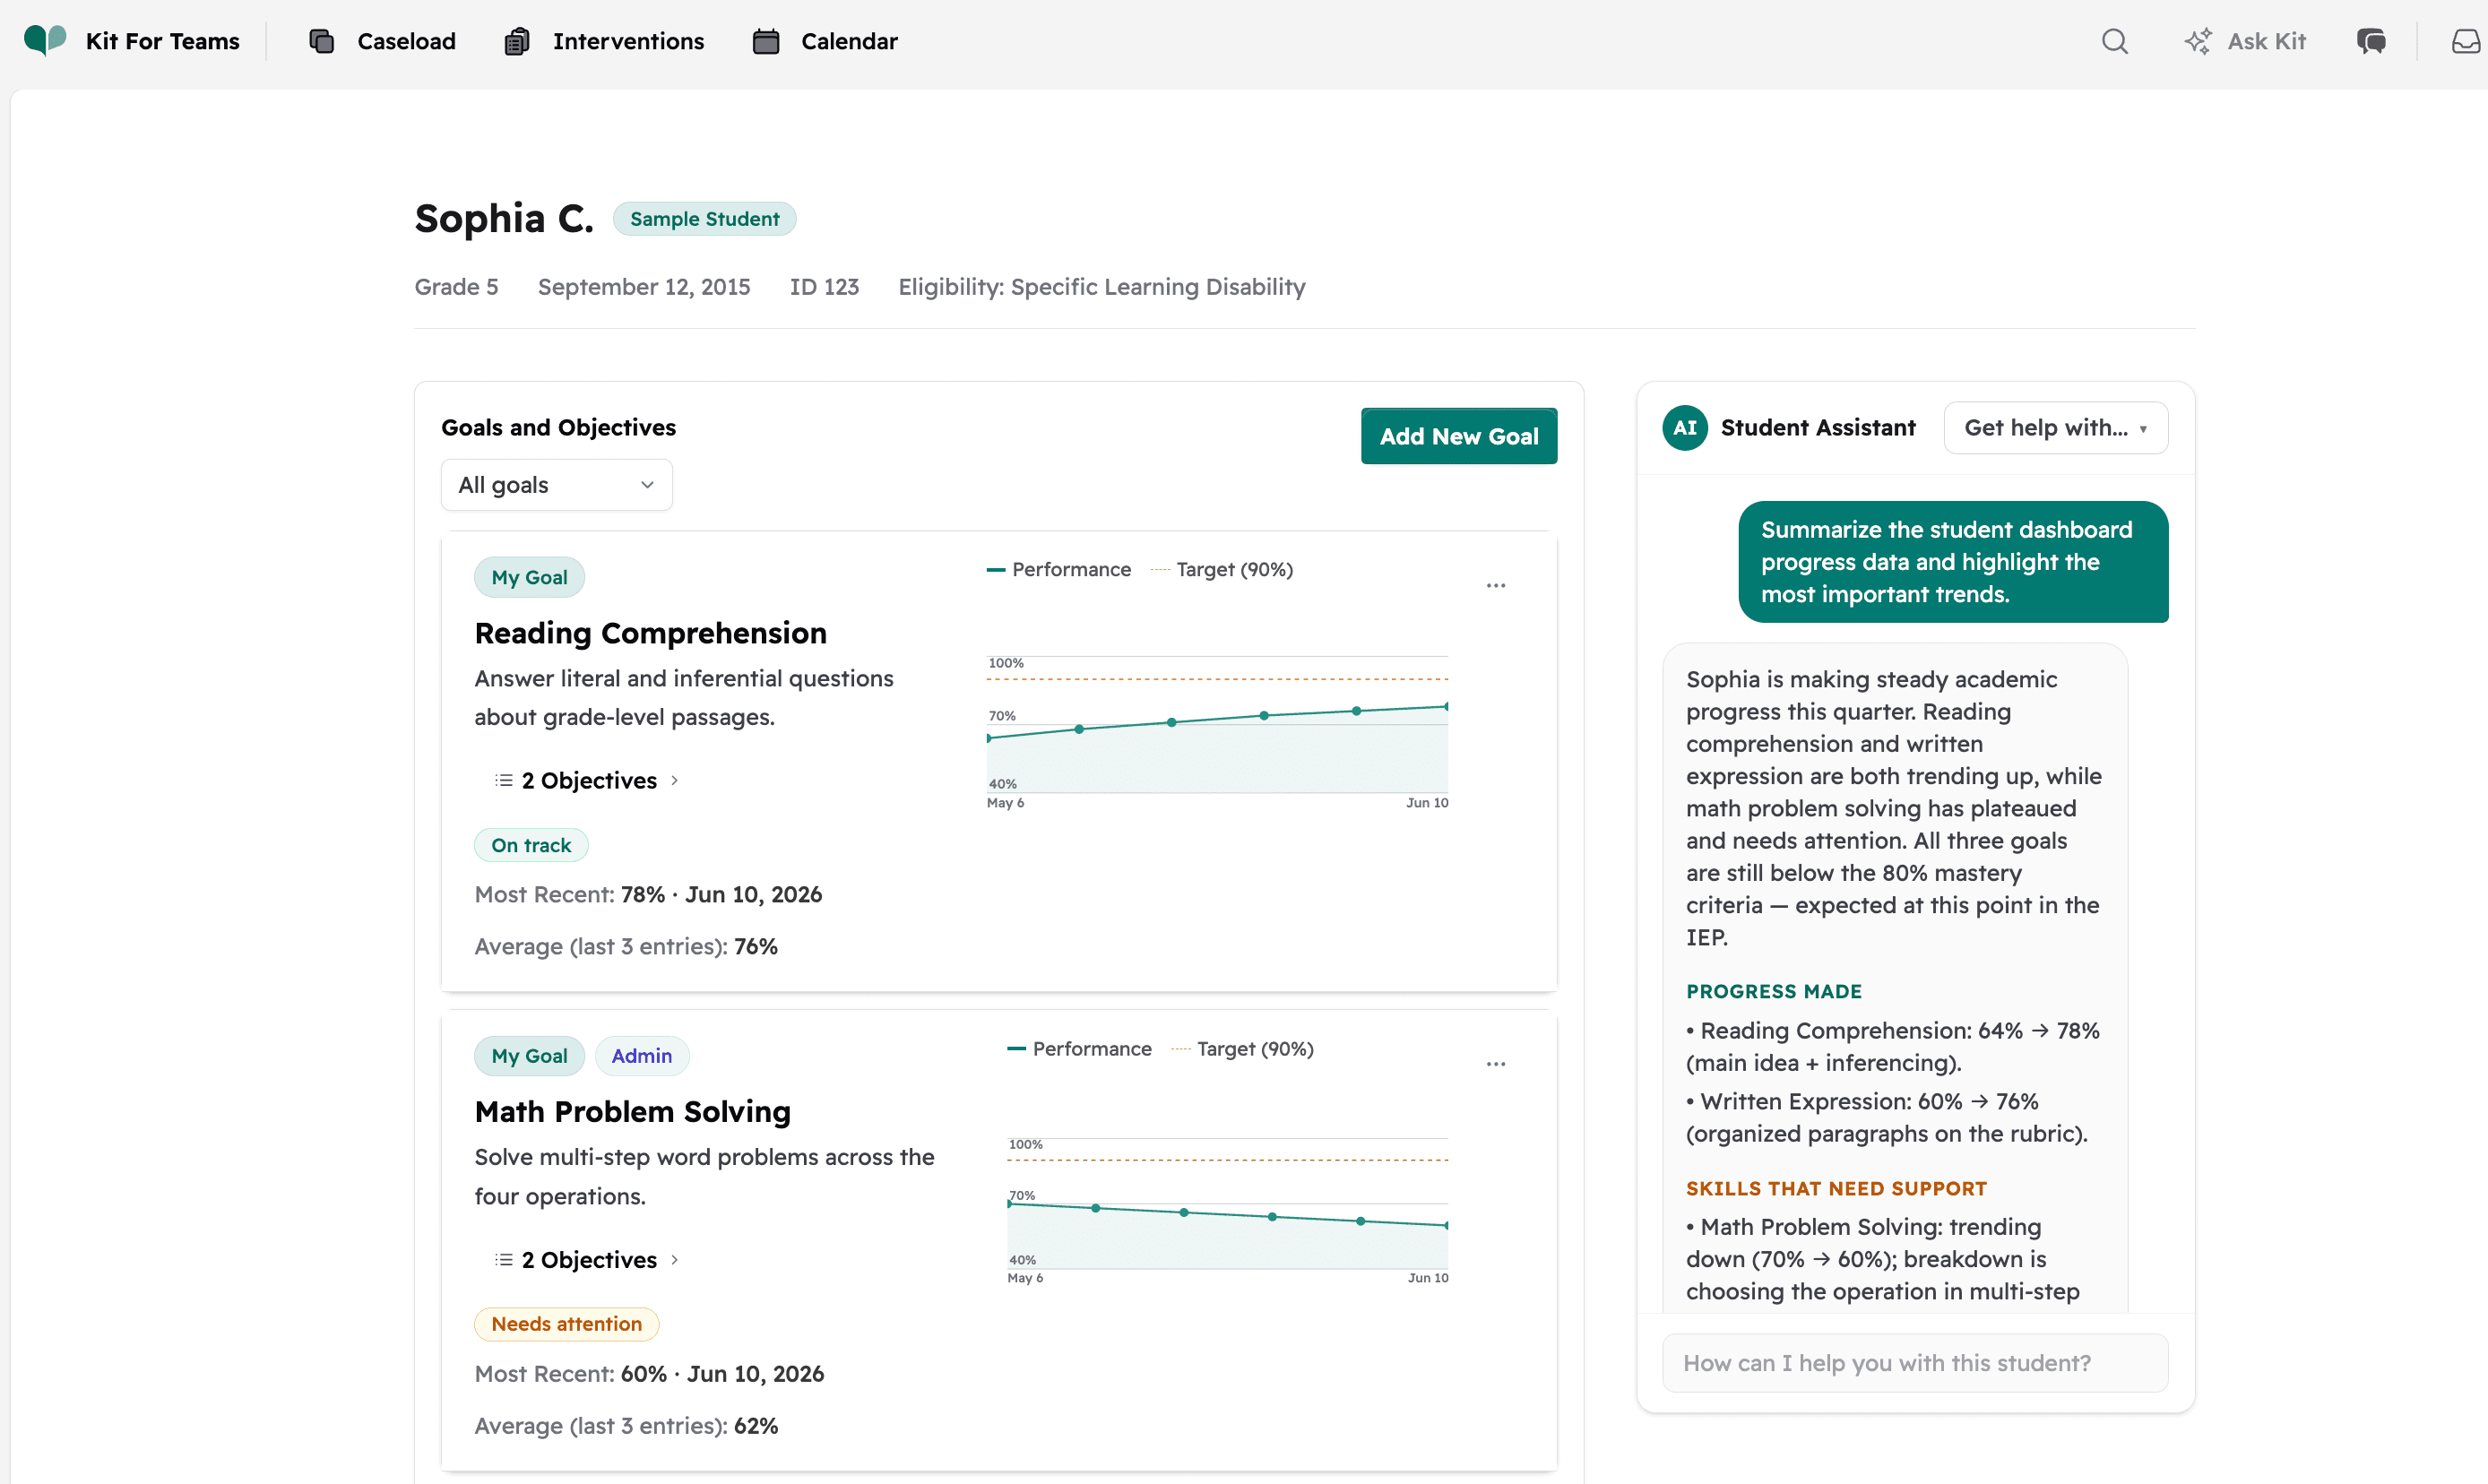Viewport: 2488px width, 1484px height.
Task: Open Reading Comprehension more options menu
Action: pos(1496,586)
